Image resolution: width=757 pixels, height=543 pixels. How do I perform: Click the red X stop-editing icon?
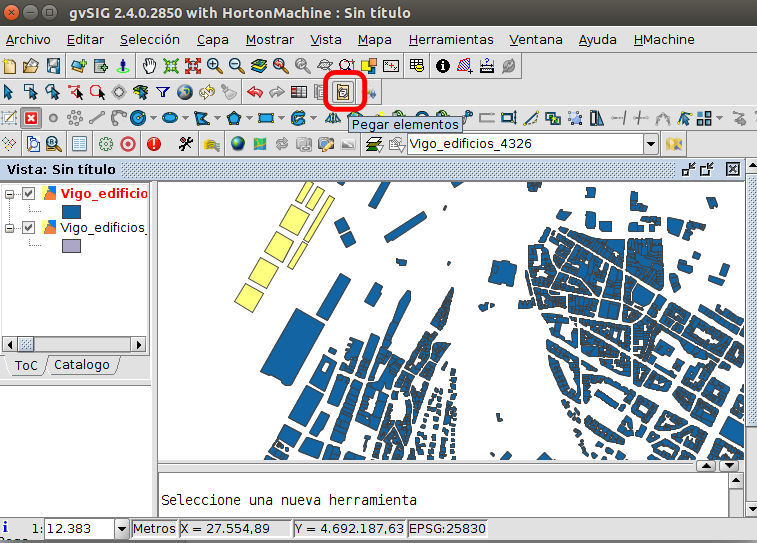point(31,118)
